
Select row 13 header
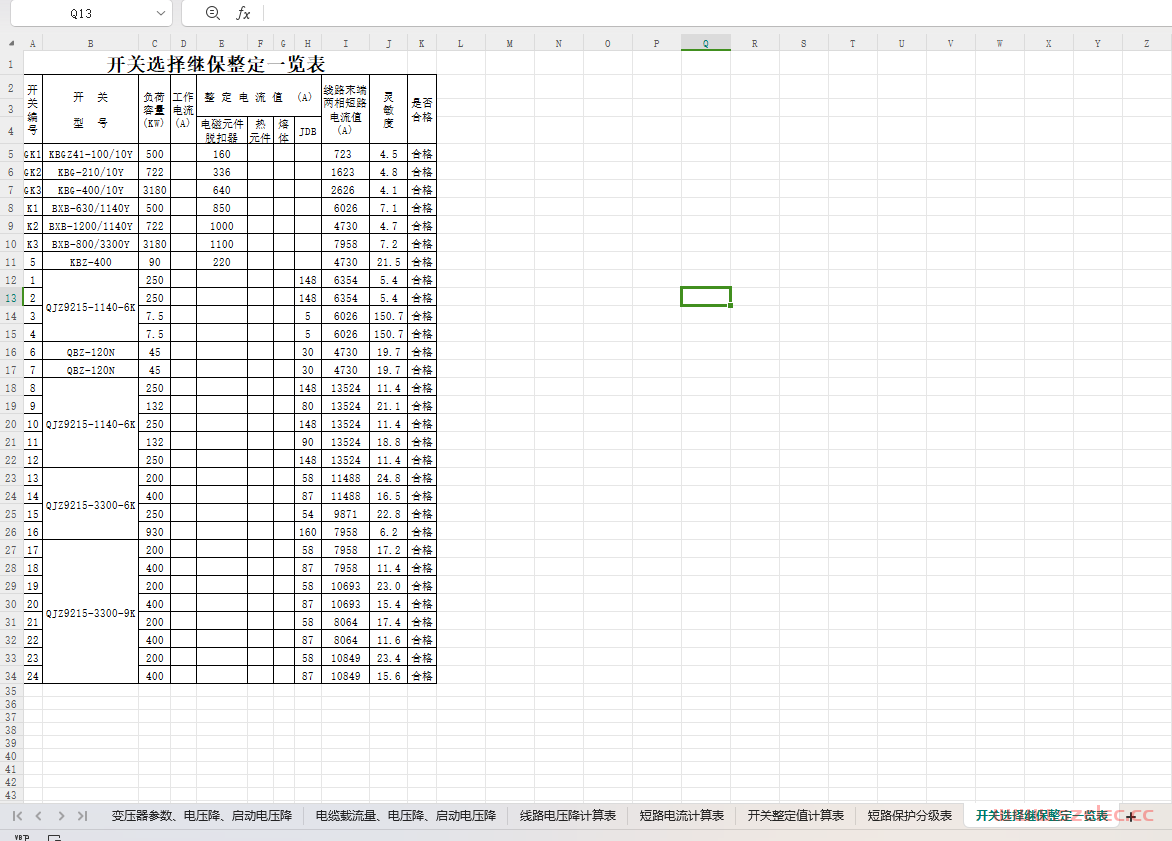(11, 298)
